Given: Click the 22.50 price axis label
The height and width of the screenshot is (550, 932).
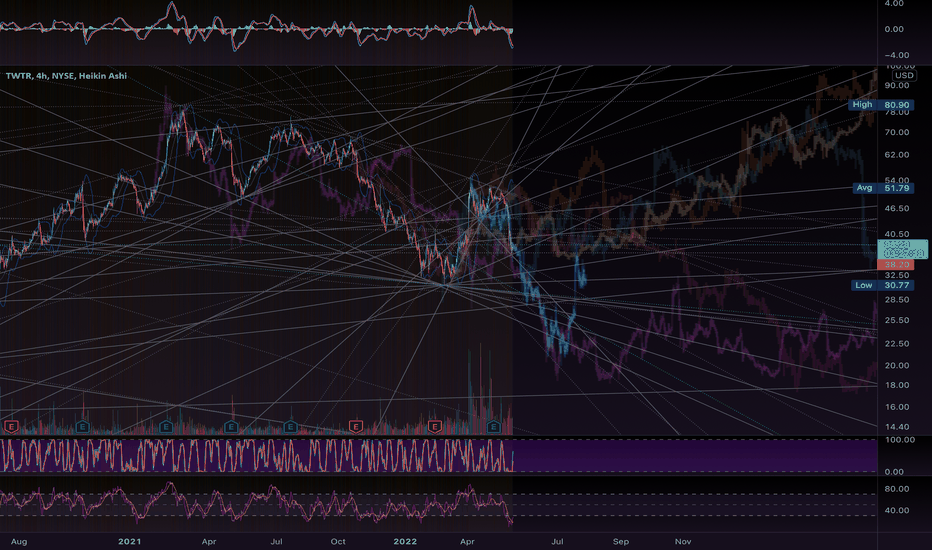Looking at the screenshot, I should (x=897, y=344).
